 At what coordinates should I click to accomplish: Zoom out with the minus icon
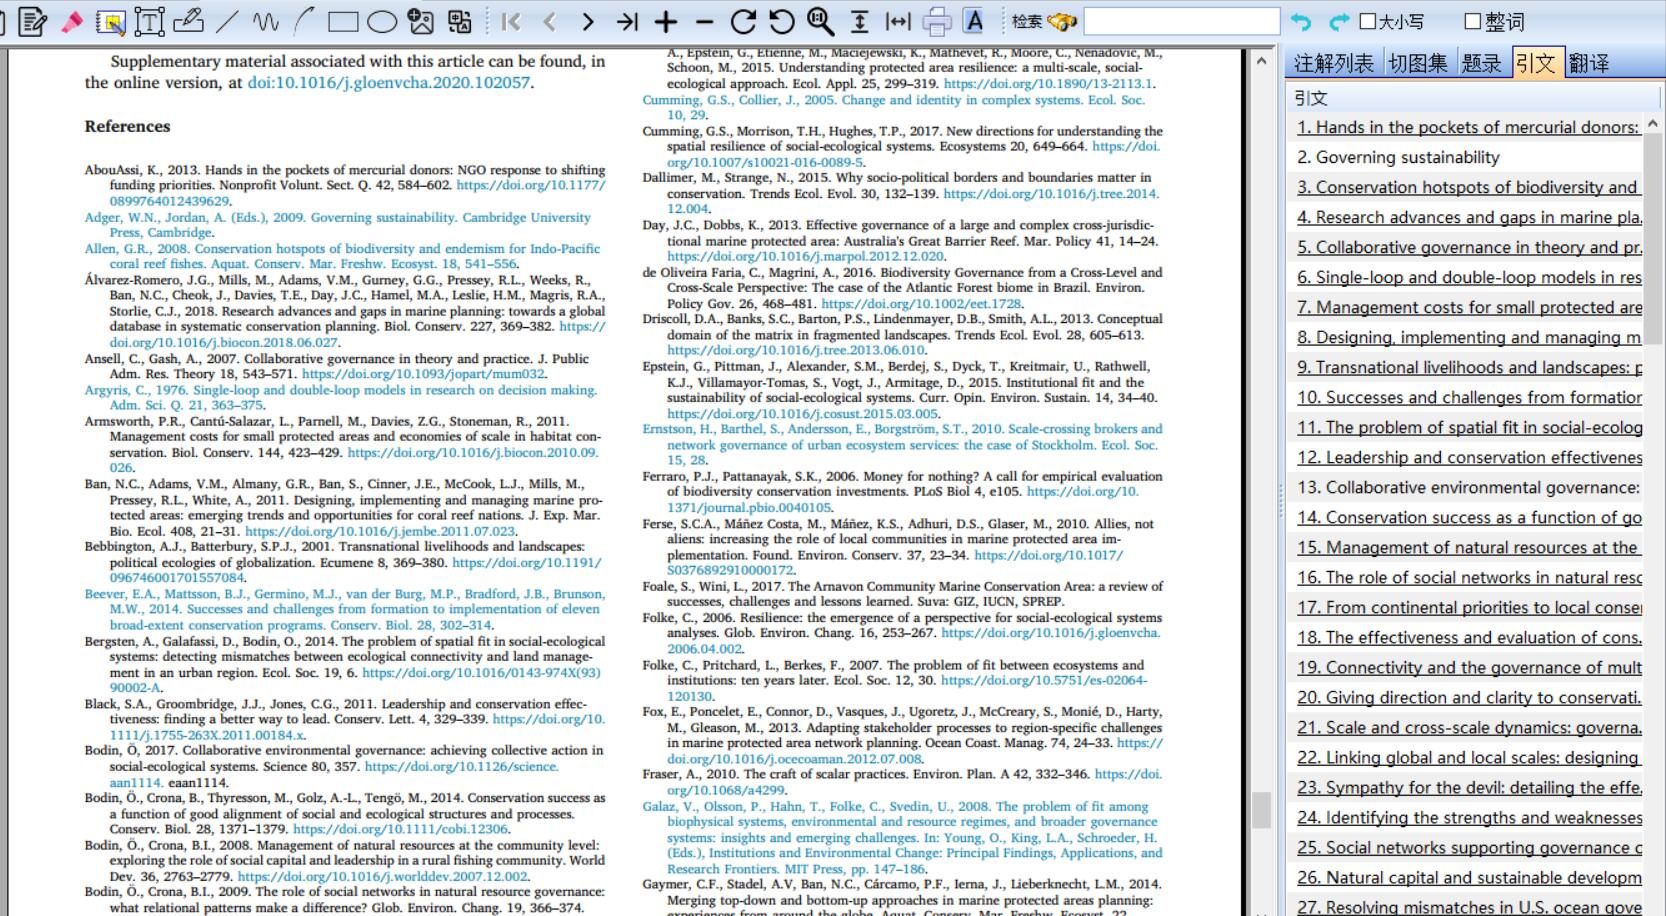click(x=704, y=21)
